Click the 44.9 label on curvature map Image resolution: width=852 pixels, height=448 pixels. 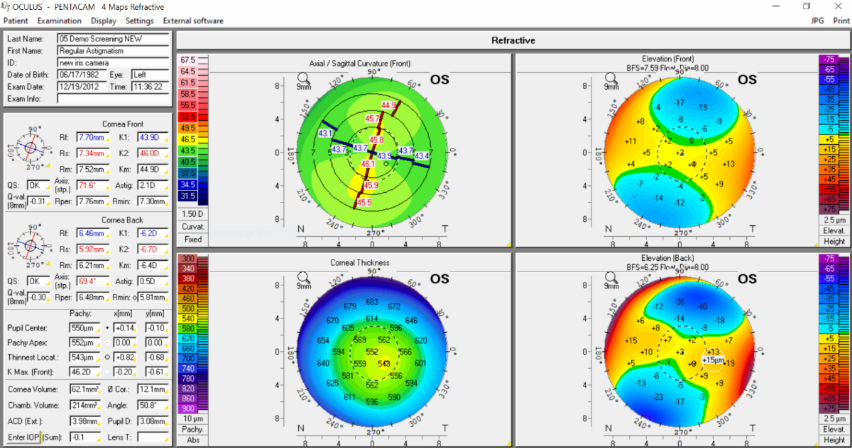tap(388, 105)
